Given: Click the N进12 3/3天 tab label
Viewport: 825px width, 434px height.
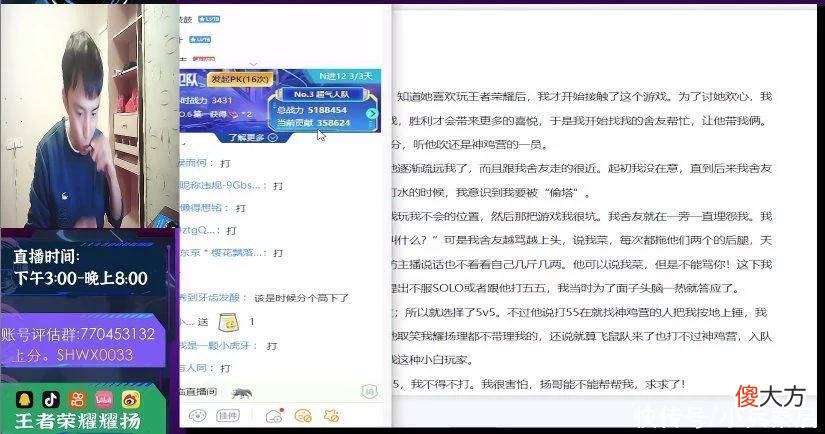Looking at the screenshot, I should coord(346,76).
